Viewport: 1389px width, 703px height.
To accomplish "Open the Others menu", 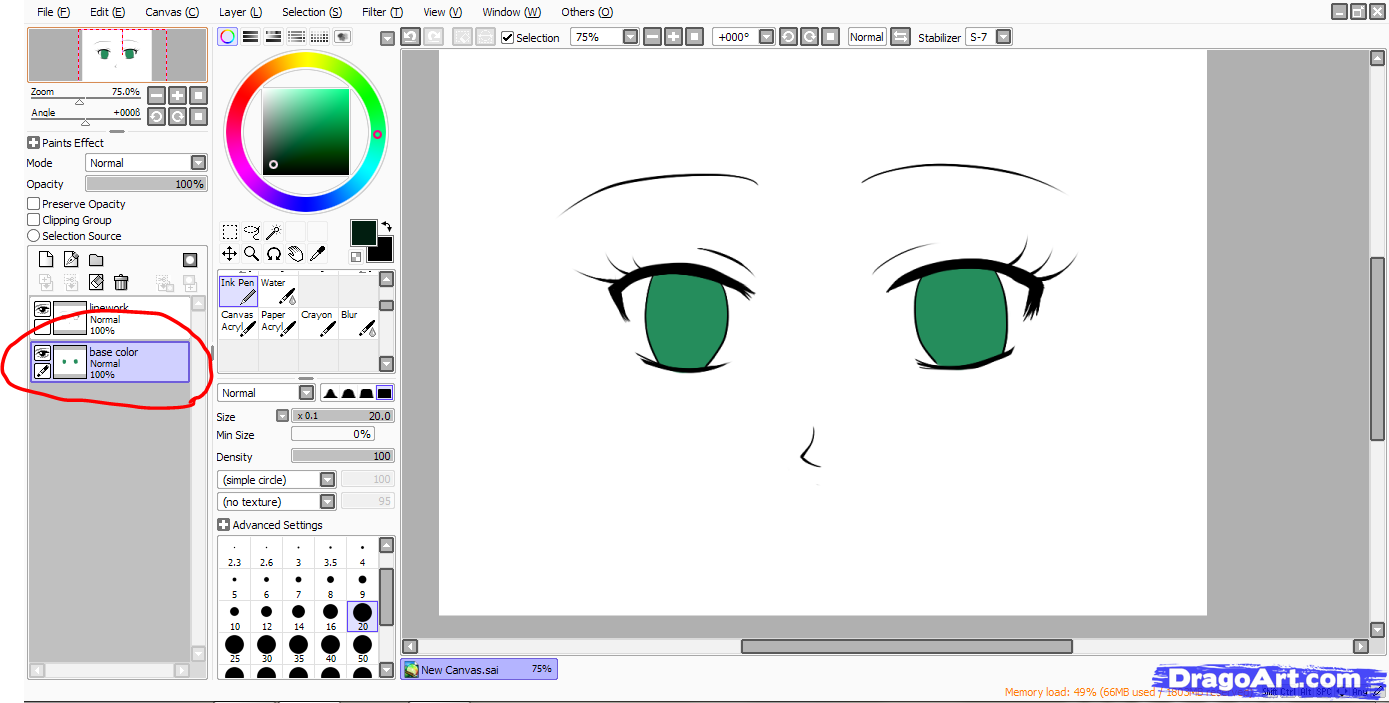I will [x=586, y=12].
